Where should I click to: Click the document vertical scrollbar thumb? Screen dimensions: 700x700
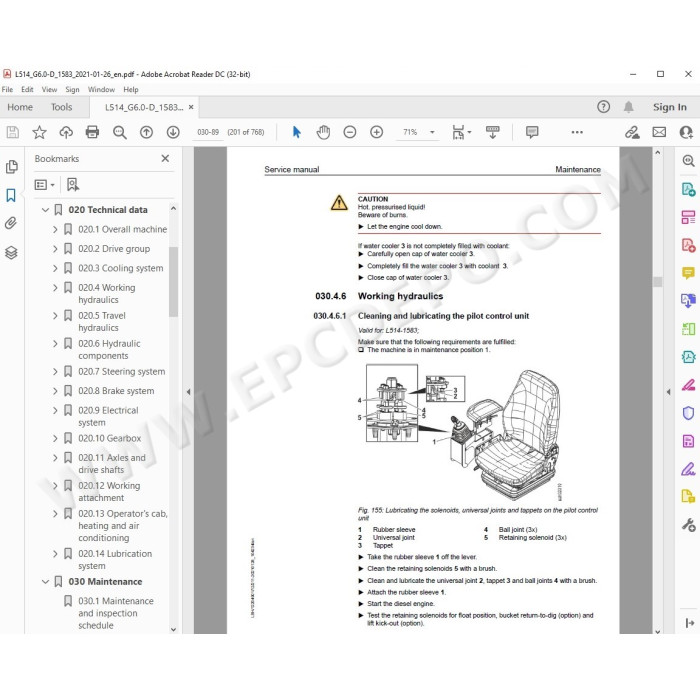tap(658, 282)
